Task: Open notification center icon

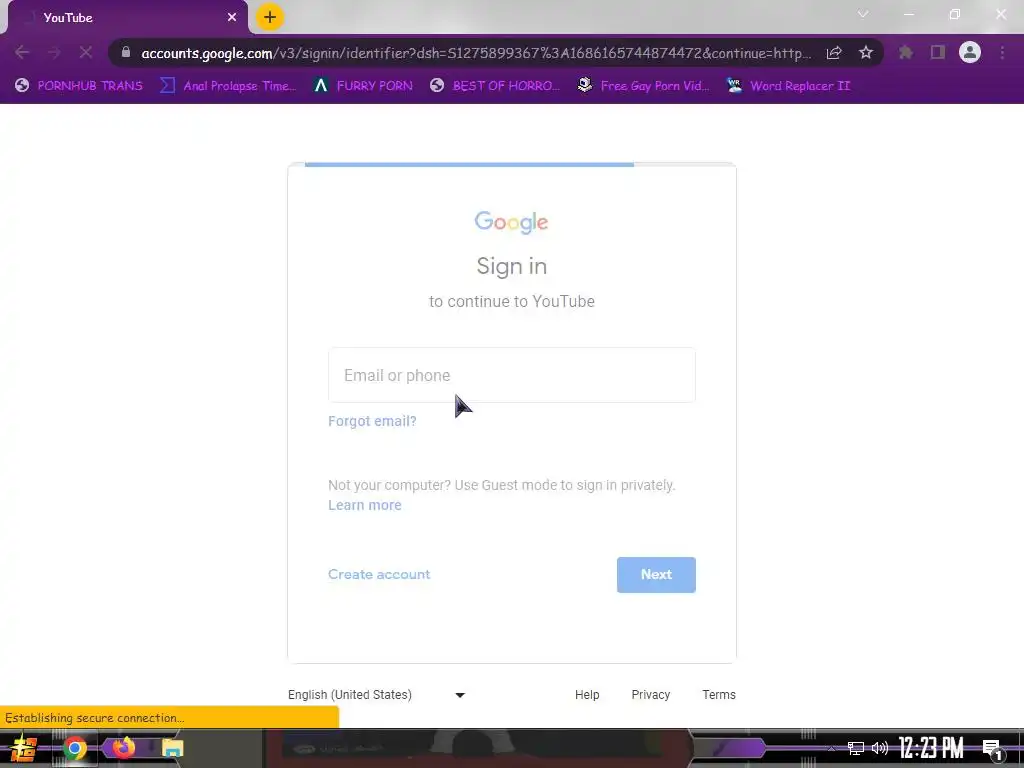Action: [x=992, y=749]
